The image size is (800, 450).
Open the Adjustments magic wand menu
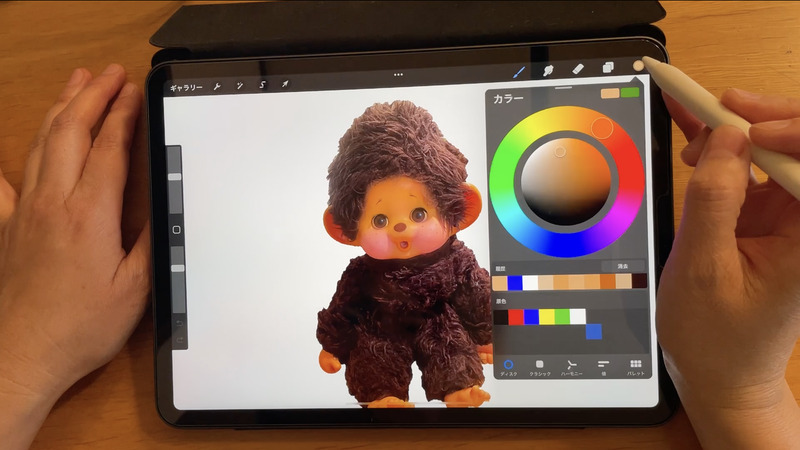click(x=240, y=85)
